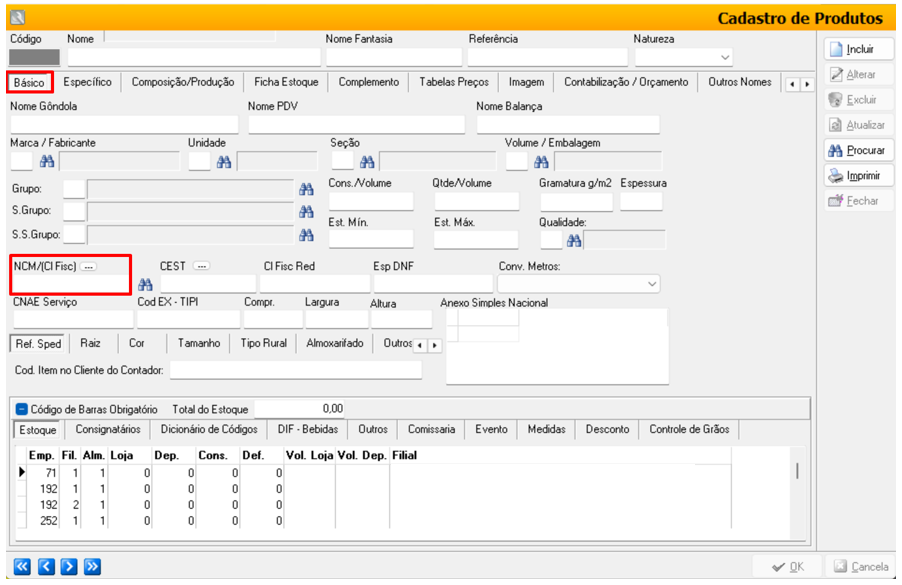Open Seção lookup via binoculars icon
Viewport: 902px width, 585px height.
point(367,162)
